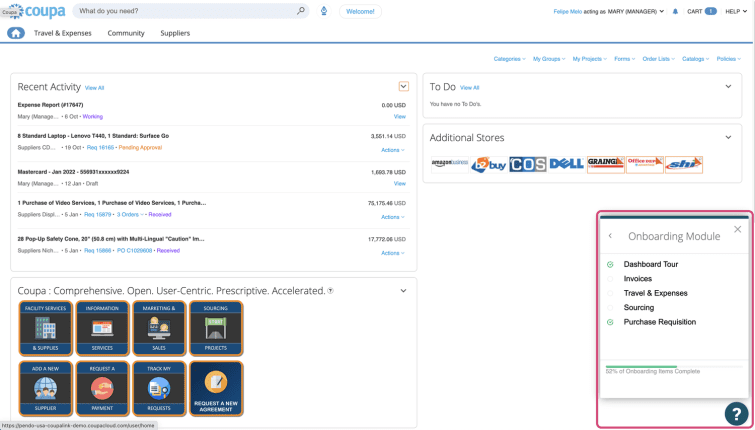Click the onboarding progress bar
The width and height of the screenshot is (755, 430).
[674, 367]
